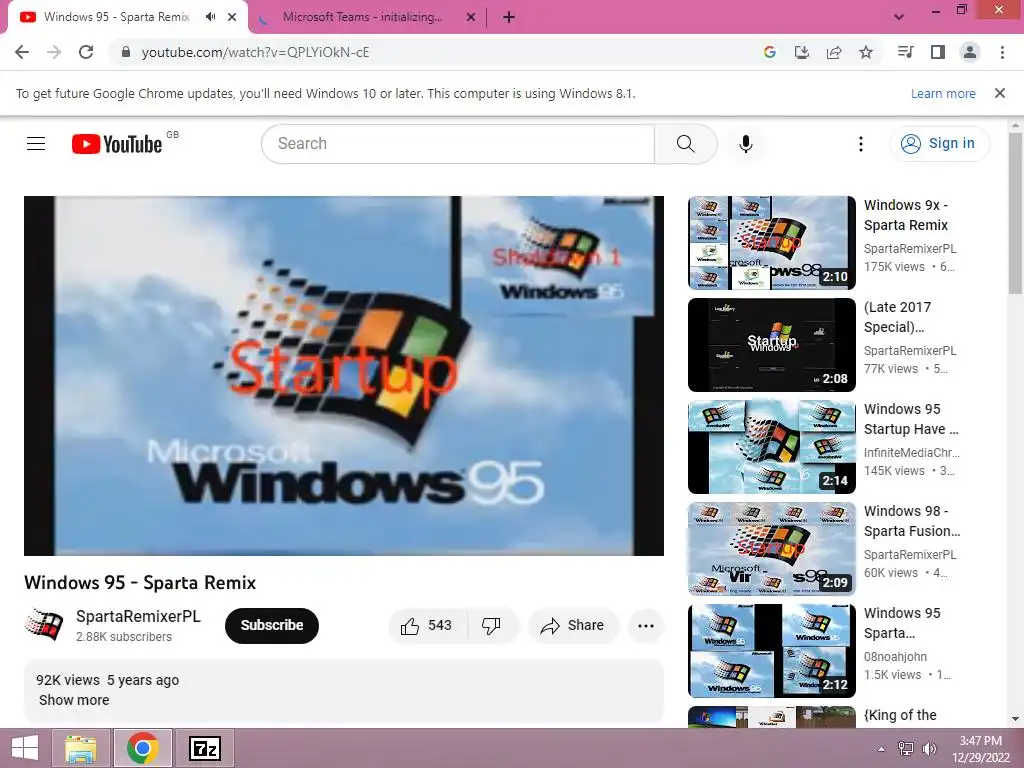1024x768 pixels.
Task: Click the Share button
Action: point(573,626)
